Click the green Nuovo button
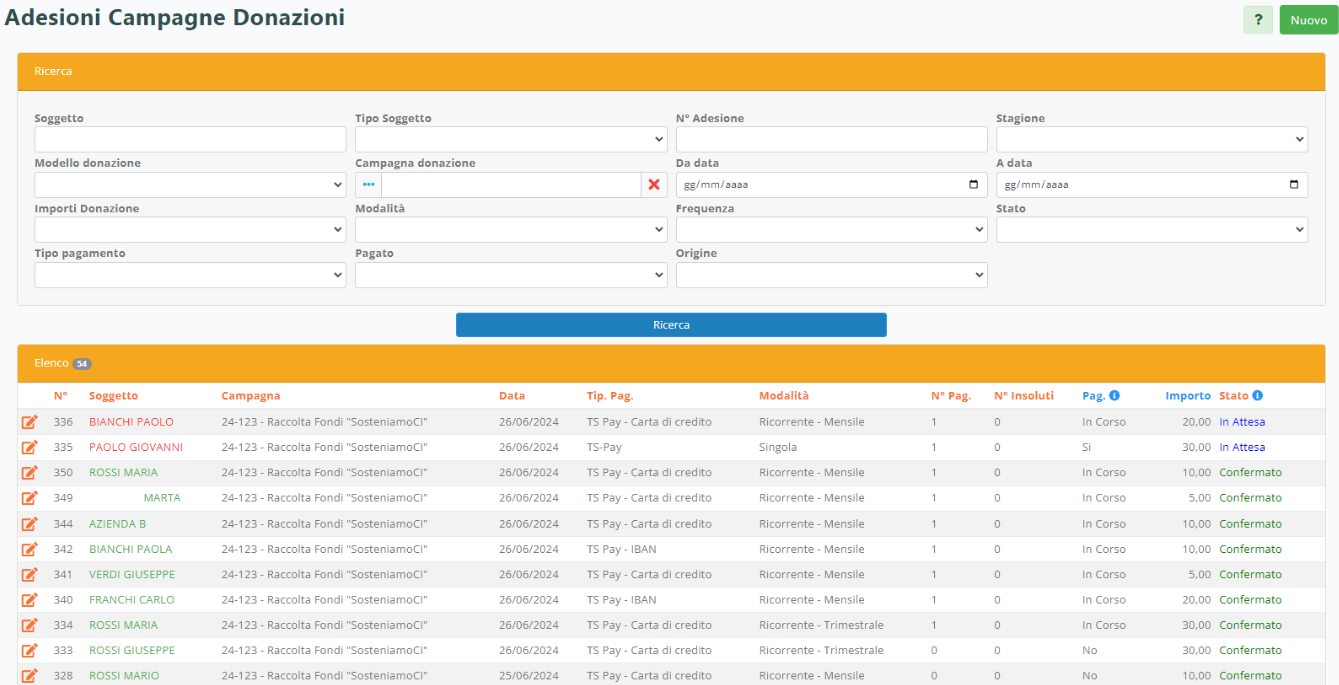The width and height of the screenshot is (1339, 685). click(x=1308, y=20)
